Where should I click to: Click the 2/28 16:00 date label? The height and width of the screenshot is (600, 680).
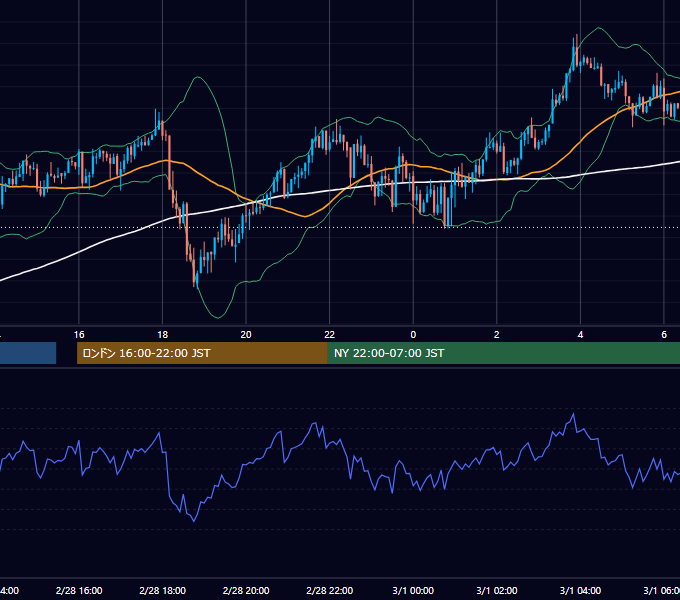click(79, 590)
